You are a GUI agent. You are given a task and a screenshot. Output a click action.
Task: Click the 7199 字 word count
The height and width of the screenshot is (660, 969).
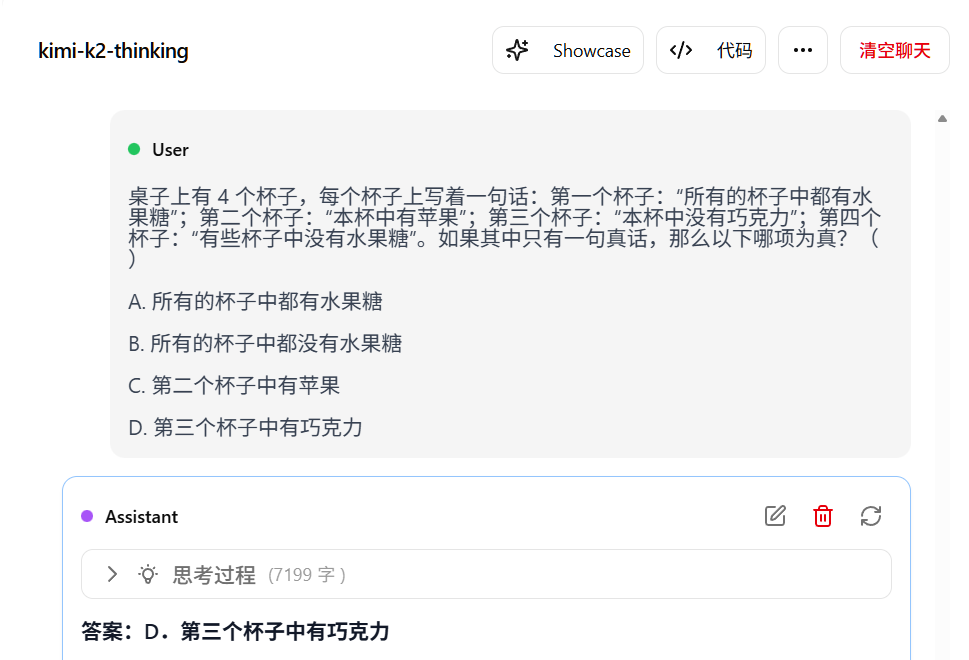click(x=306, y=575)
